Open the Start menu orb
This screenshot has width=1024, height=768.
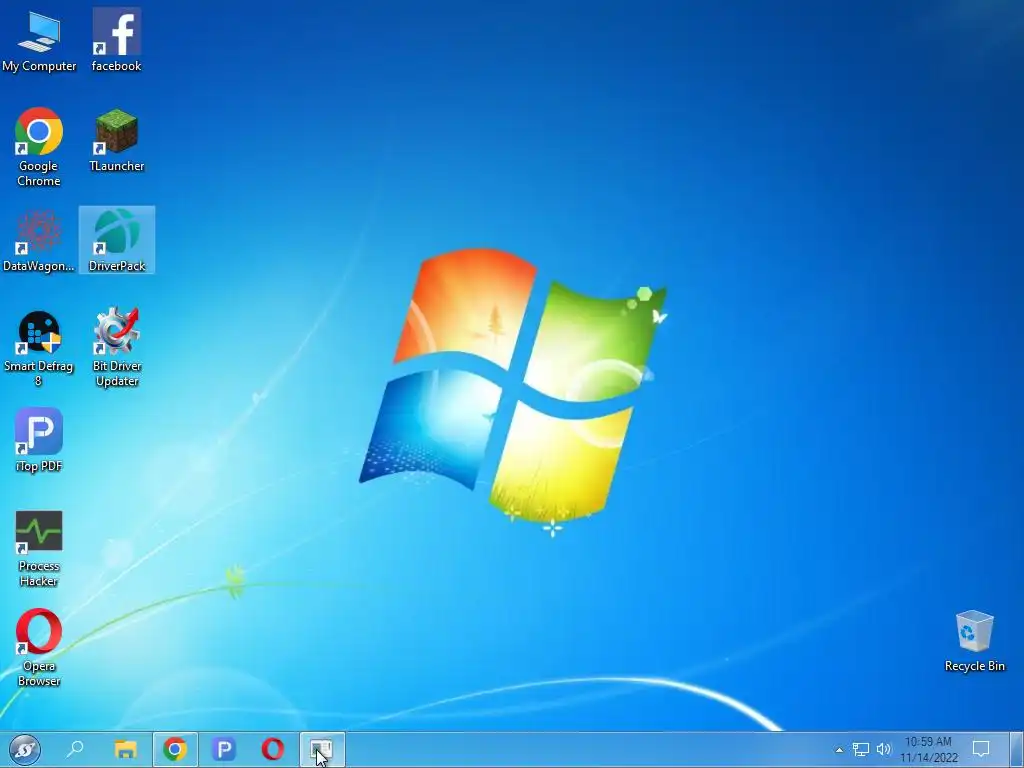coord(25,750)
